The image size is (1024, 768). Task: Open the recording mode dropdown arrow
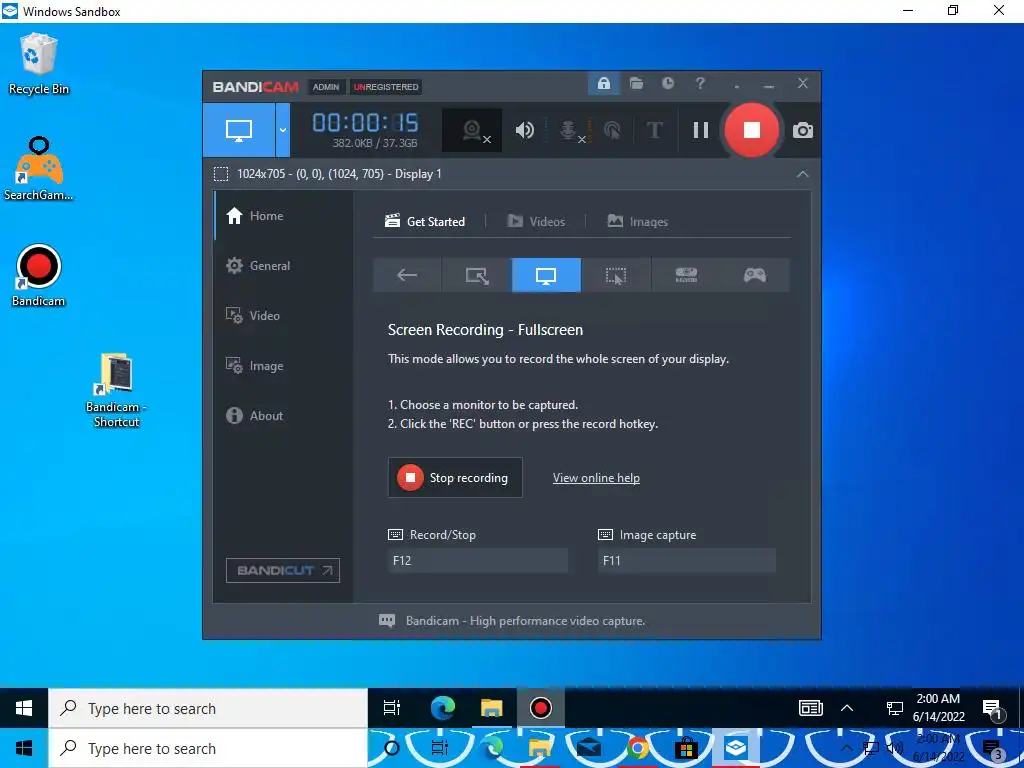click(283, 130)
